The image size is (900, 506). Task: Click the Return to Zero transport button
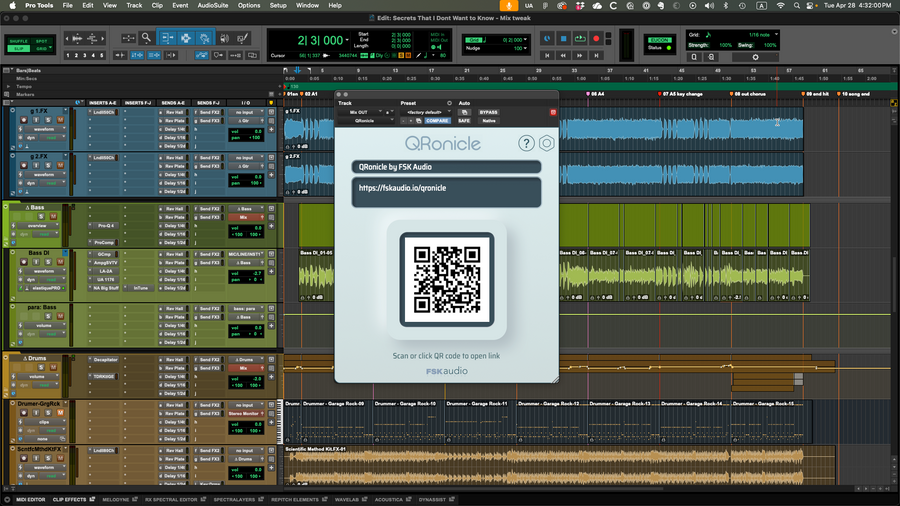pyautogui.click(x=547, y=55)
